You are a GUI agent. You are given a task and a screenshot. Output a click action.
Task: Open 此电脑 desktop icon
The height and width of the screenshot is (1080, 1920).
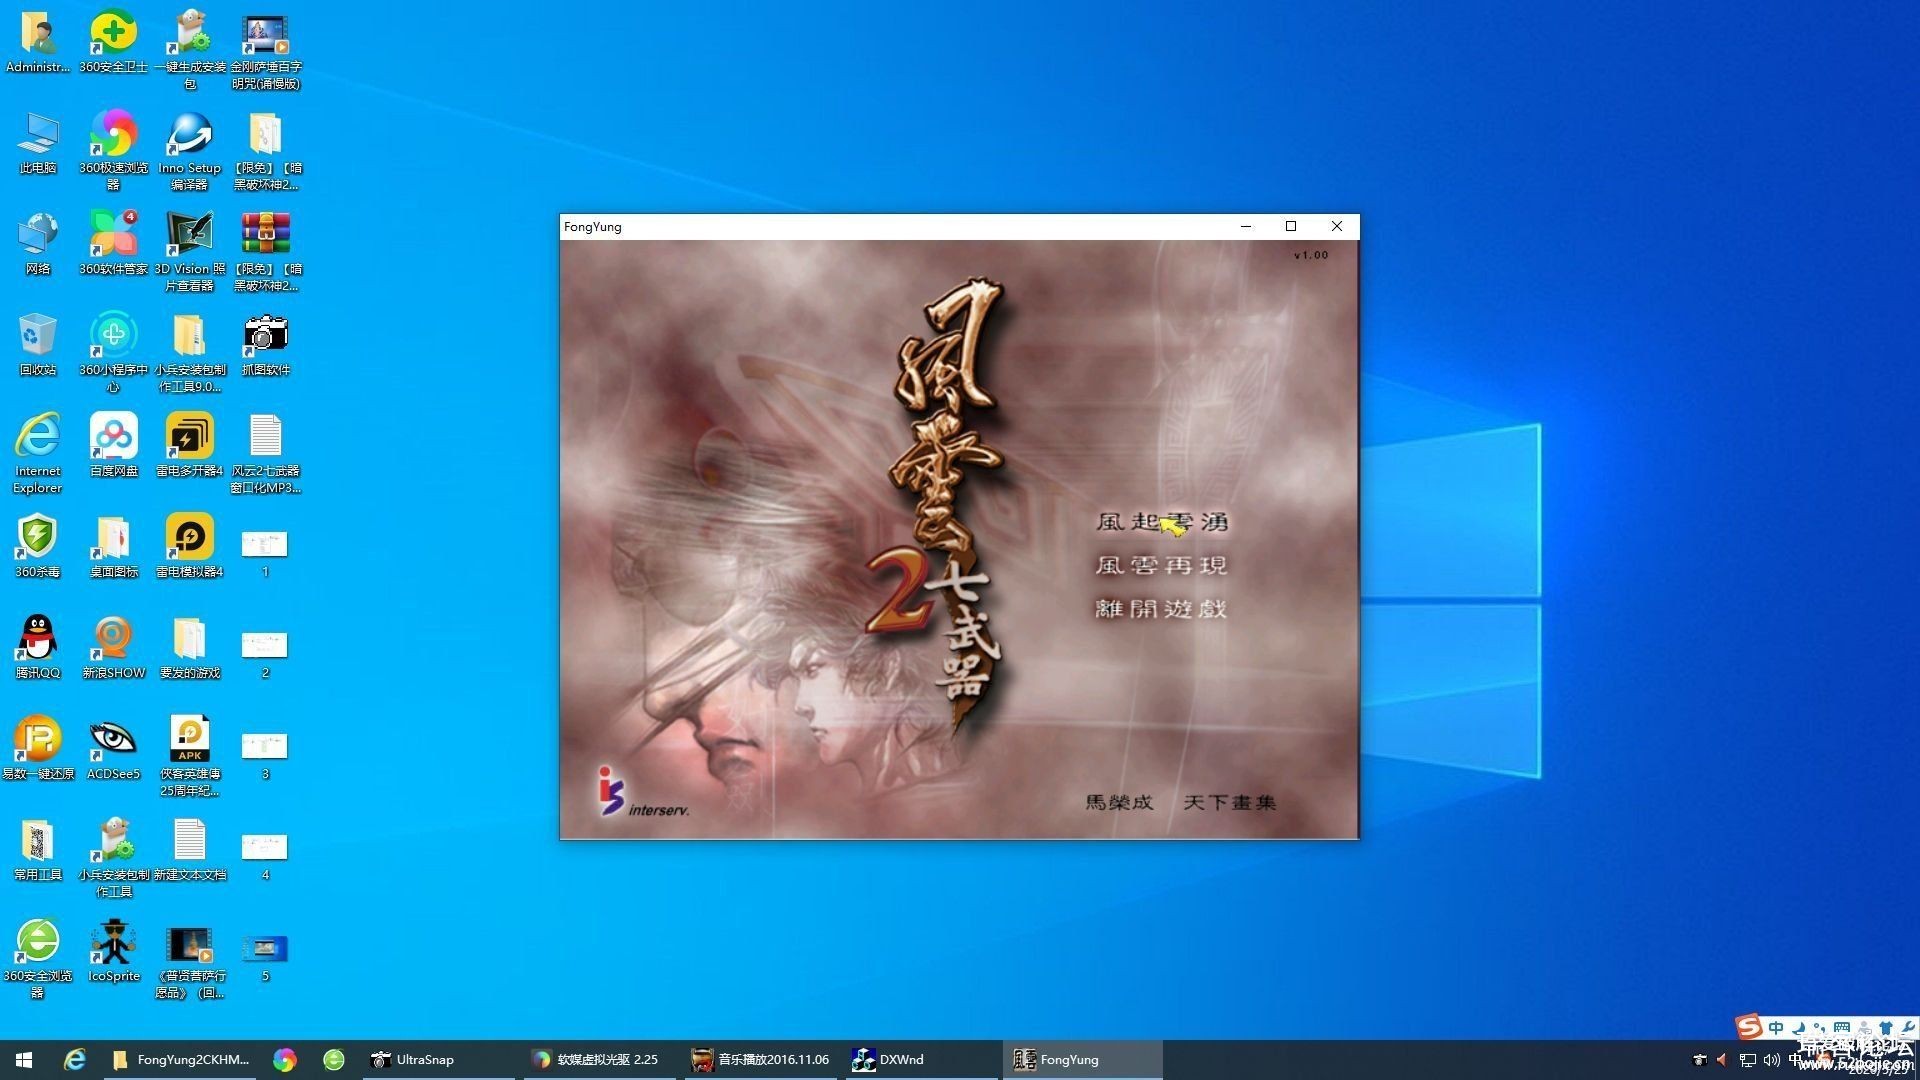point(38,143)
